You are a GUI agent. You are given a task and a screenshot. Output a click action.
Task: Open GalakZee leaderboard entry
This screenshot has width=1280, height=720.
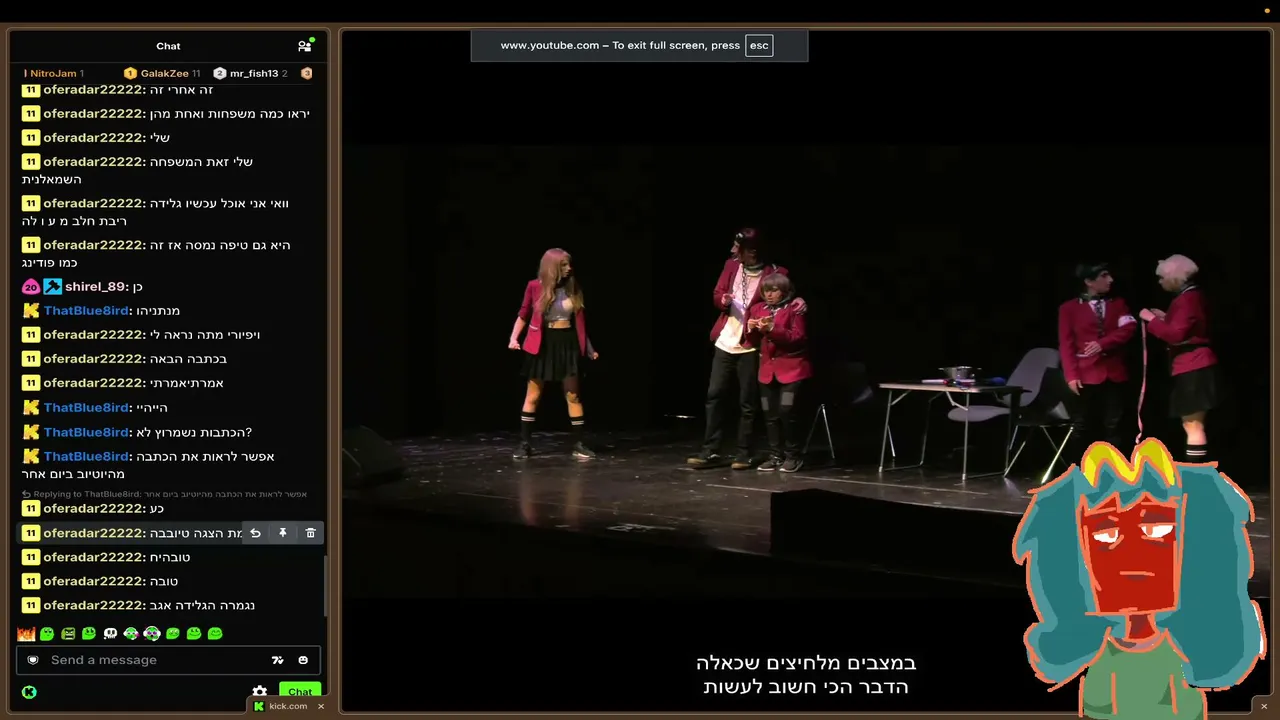162,73
